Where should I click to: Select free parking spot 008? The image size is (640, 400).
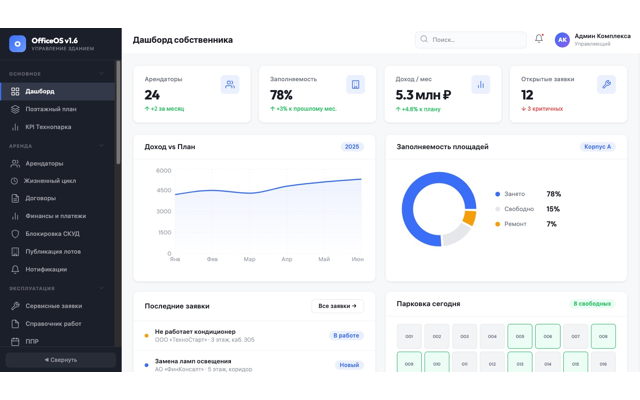[x=603, y=336]
